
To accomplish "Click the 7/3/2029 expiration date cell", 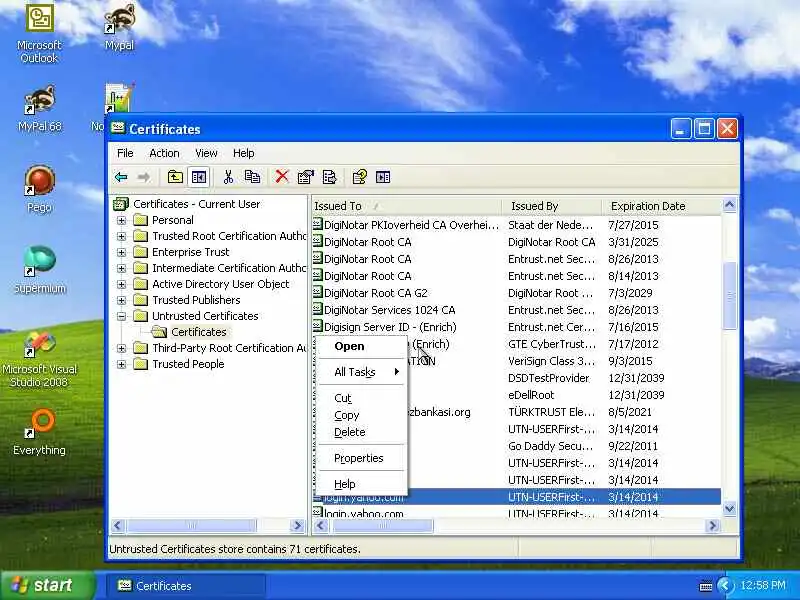I will tap(630, 293).
